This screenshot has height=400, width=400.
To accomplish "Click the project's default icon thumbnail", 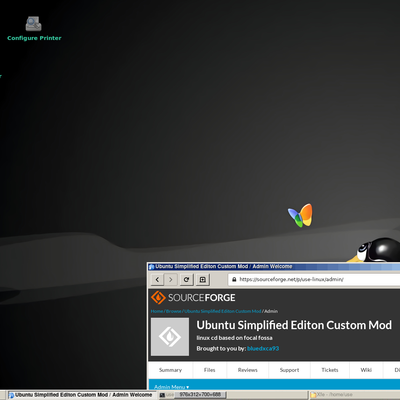I will (170, 337).
